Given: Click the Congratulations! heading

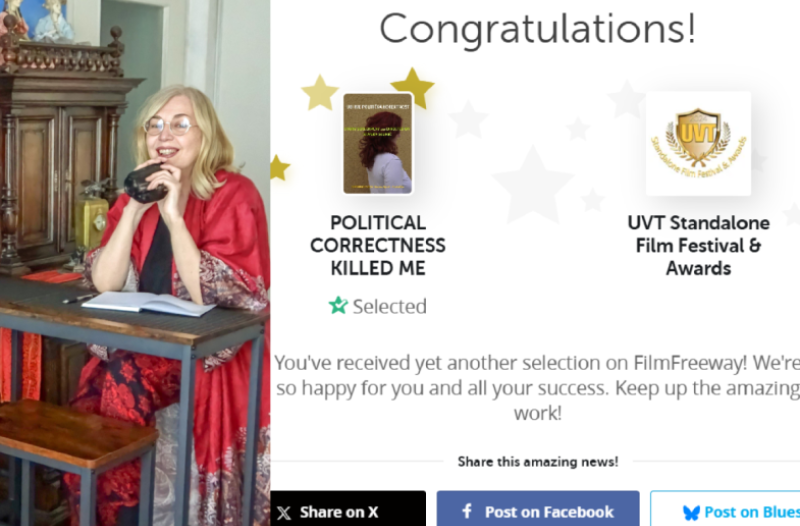Looking at the screenshot, I should (537, 28).
